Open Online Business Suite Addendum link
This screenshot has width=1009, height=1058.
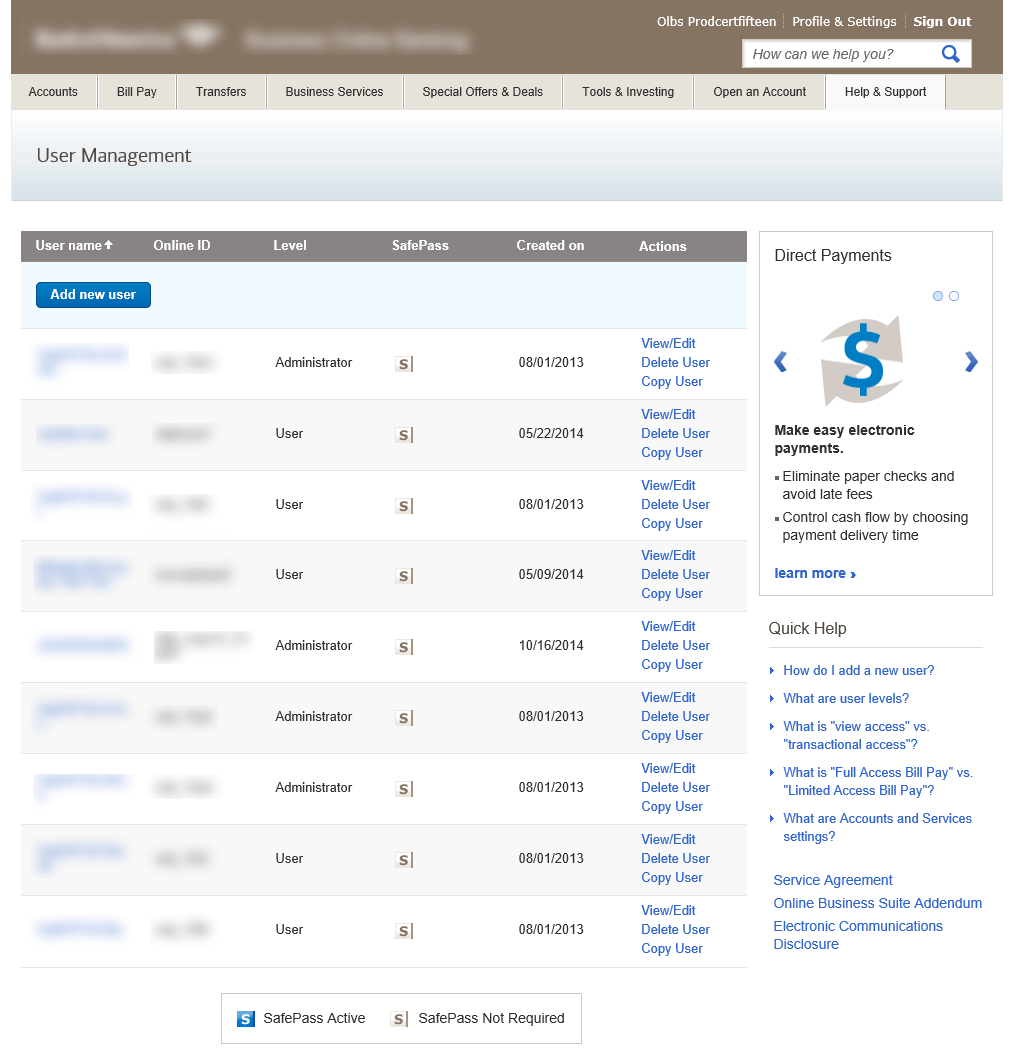click(877, 903)
